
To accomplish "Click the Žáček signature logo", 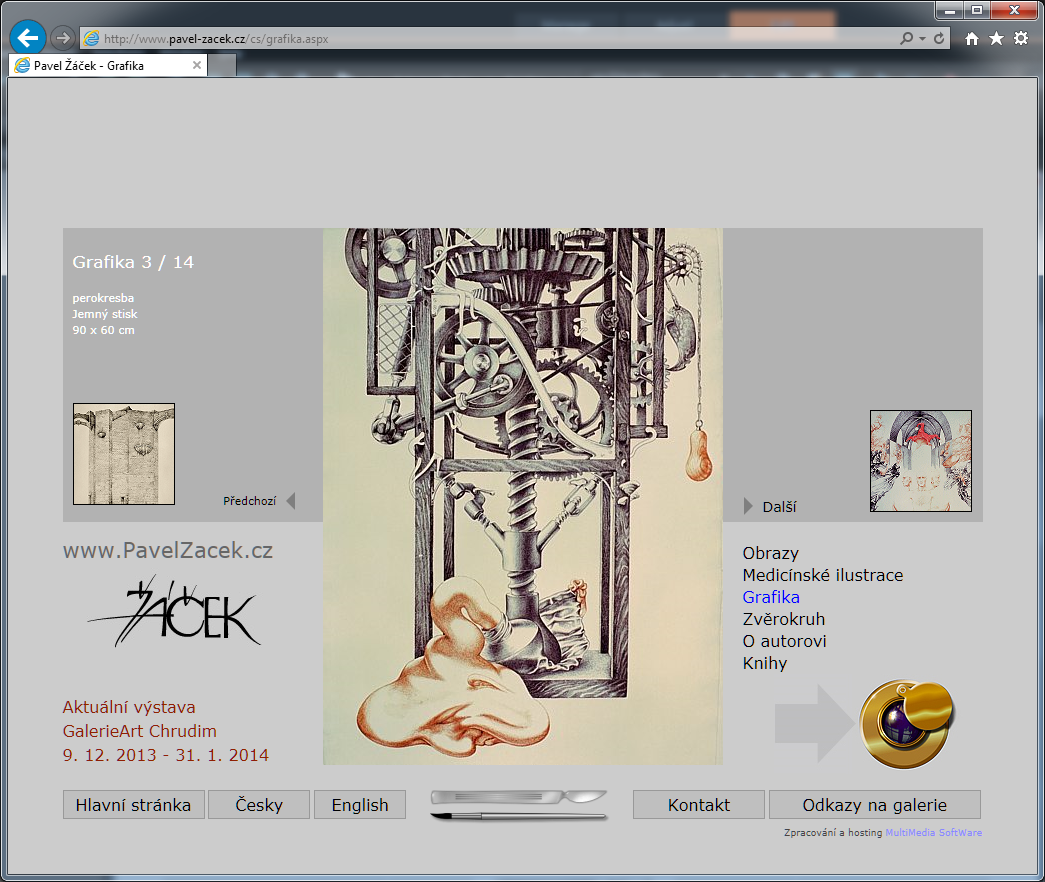I will (174, 612).
